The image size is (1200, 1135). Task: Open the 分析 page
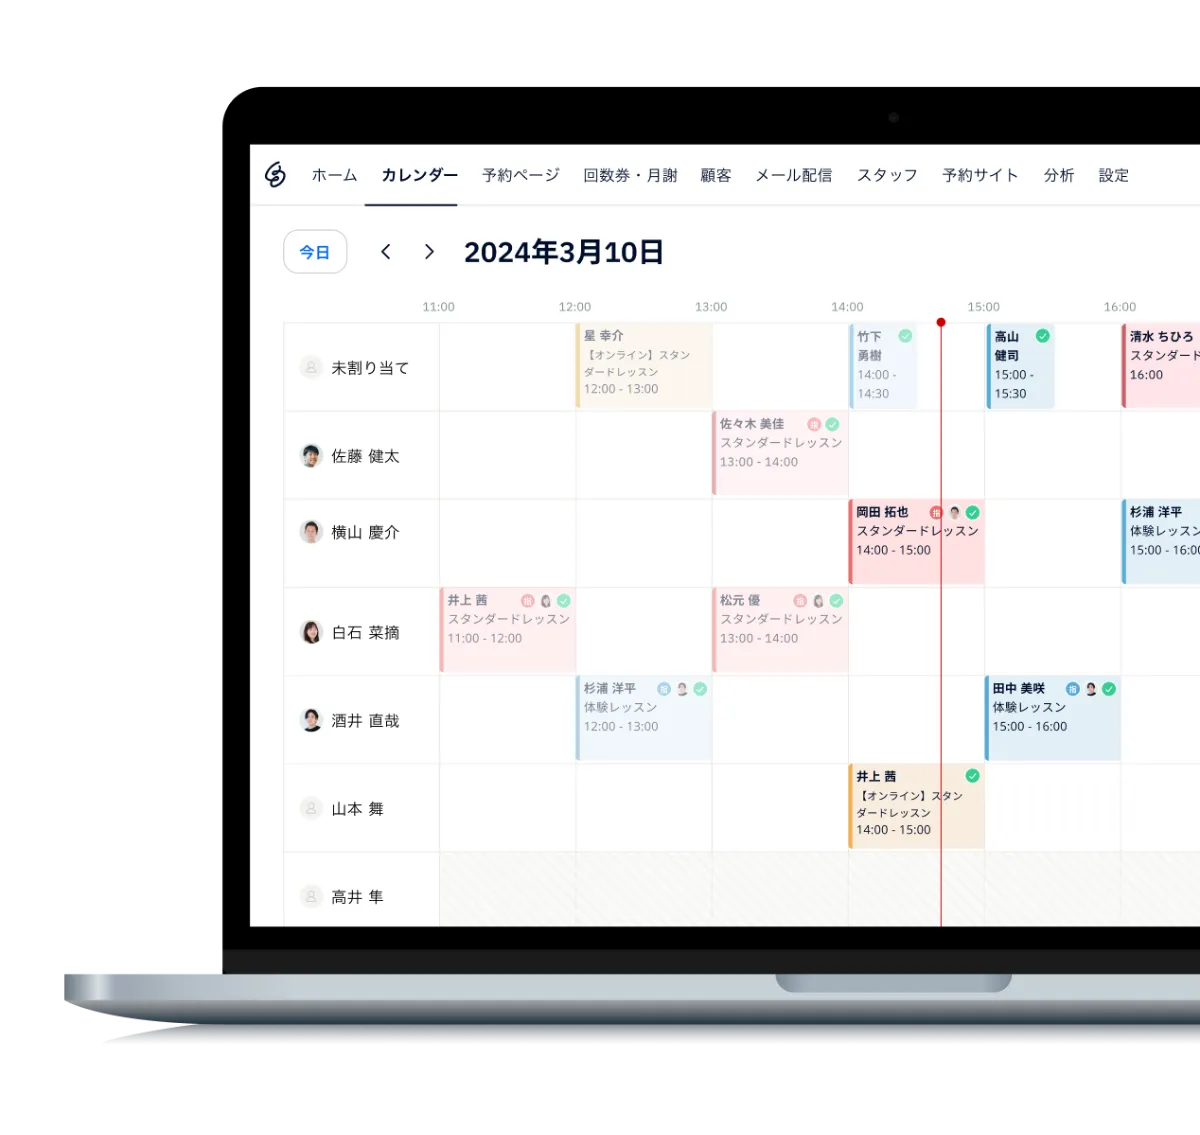point(1059,175)
